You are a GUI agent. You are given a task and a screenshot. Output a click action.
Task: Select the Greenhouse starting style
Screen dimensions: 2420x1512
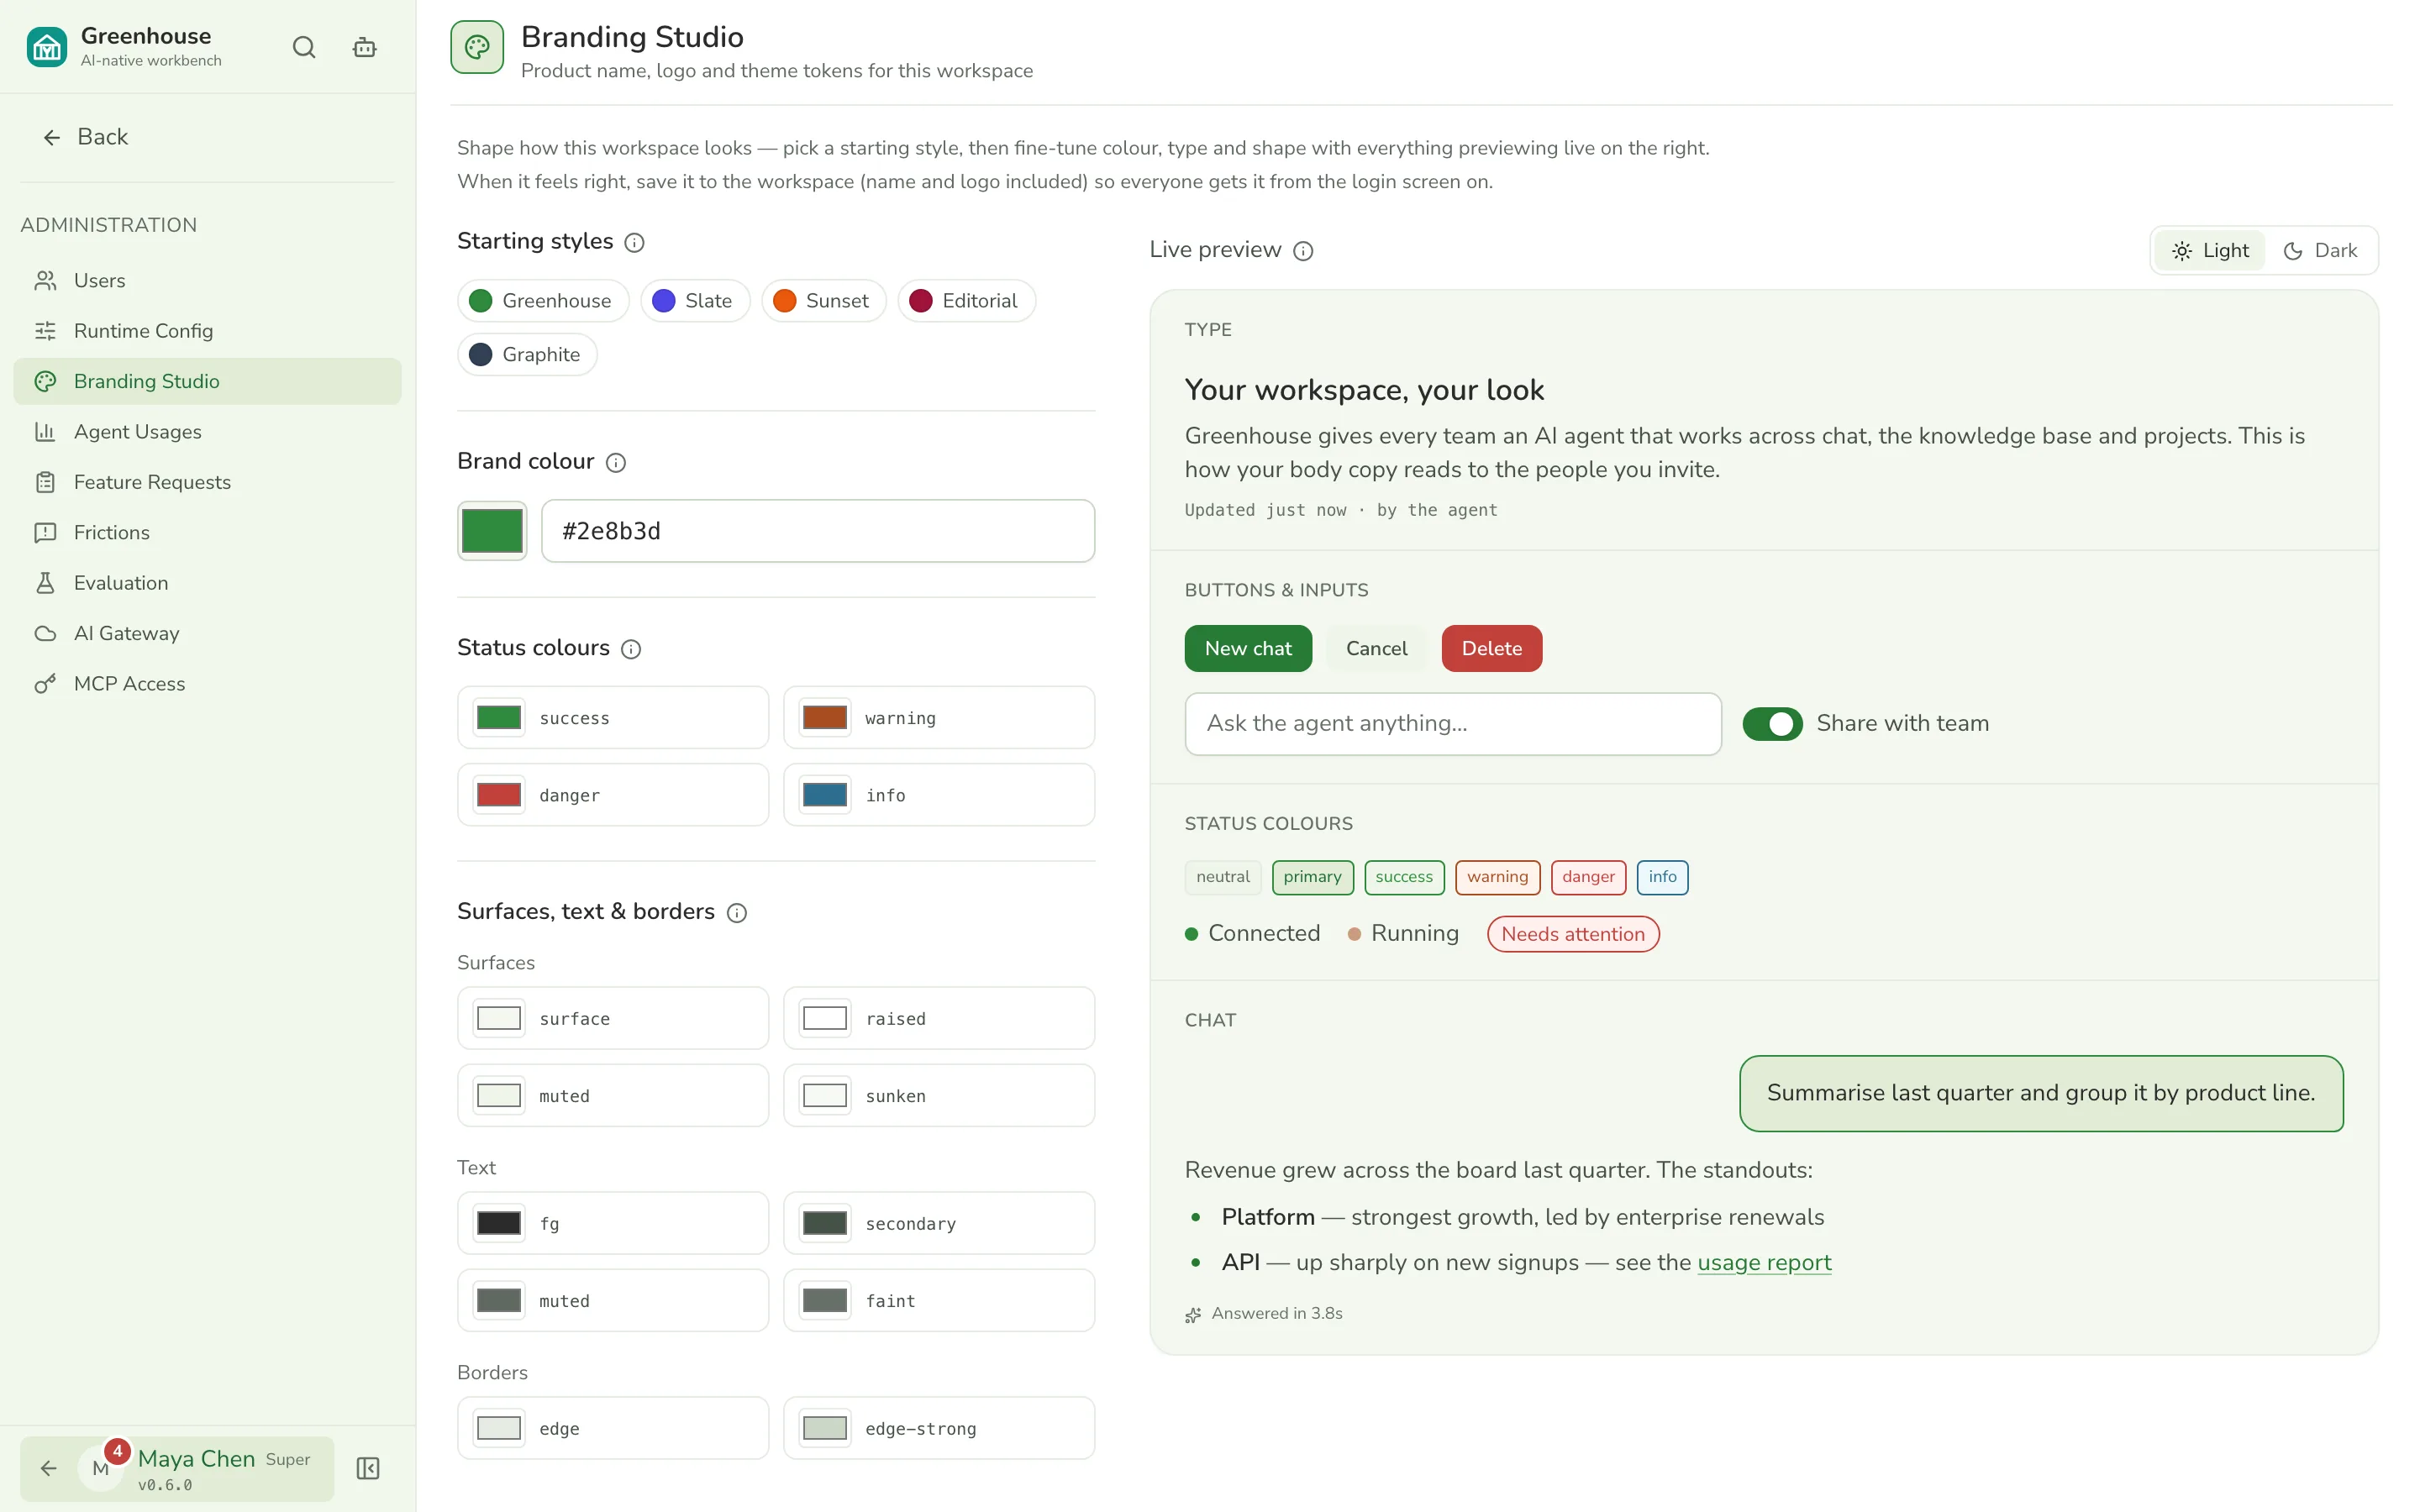543,301
